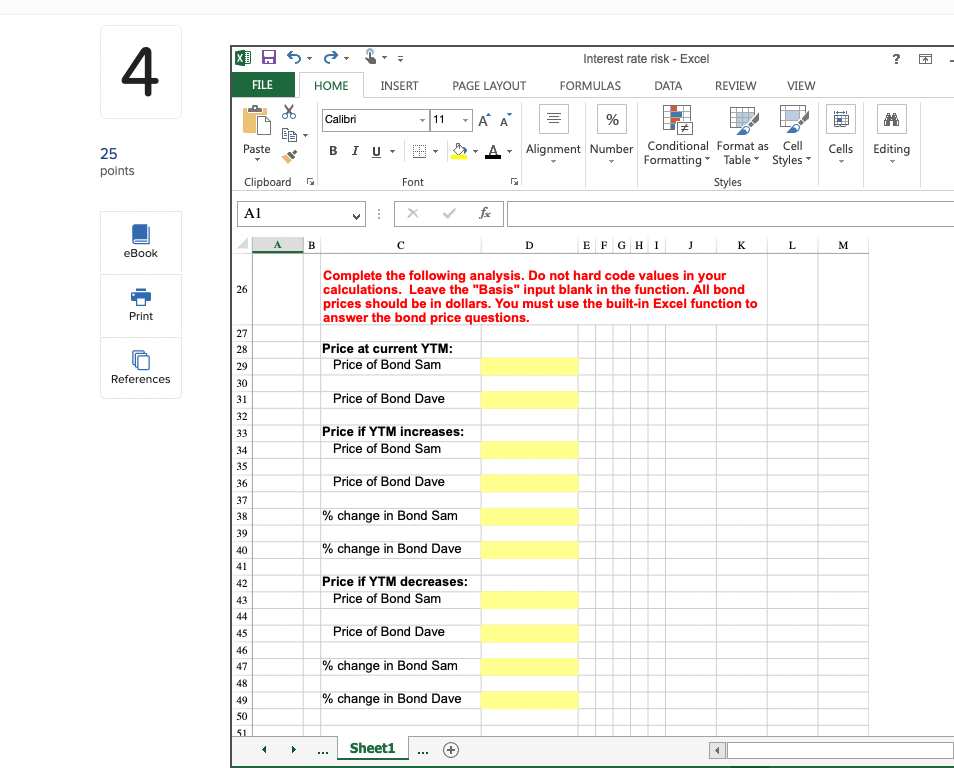Switch to the FORMULAS ribbon tab
The height and width of the screenshot is (768, 954).
tap(590, 86)
